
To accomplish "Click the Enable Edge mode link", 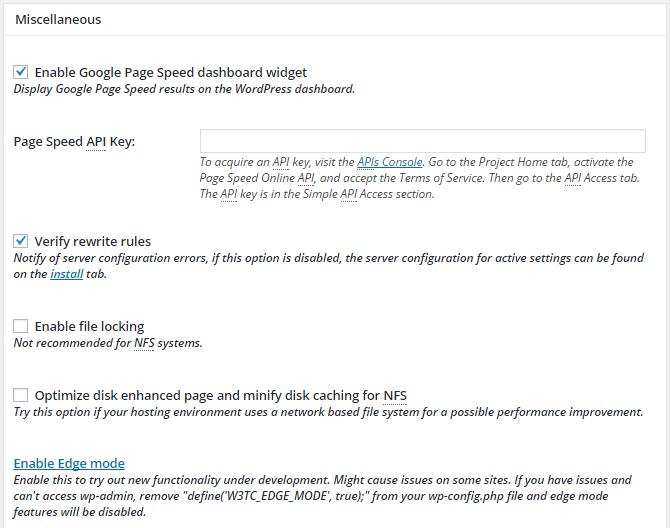I will (x=69, y=463).
